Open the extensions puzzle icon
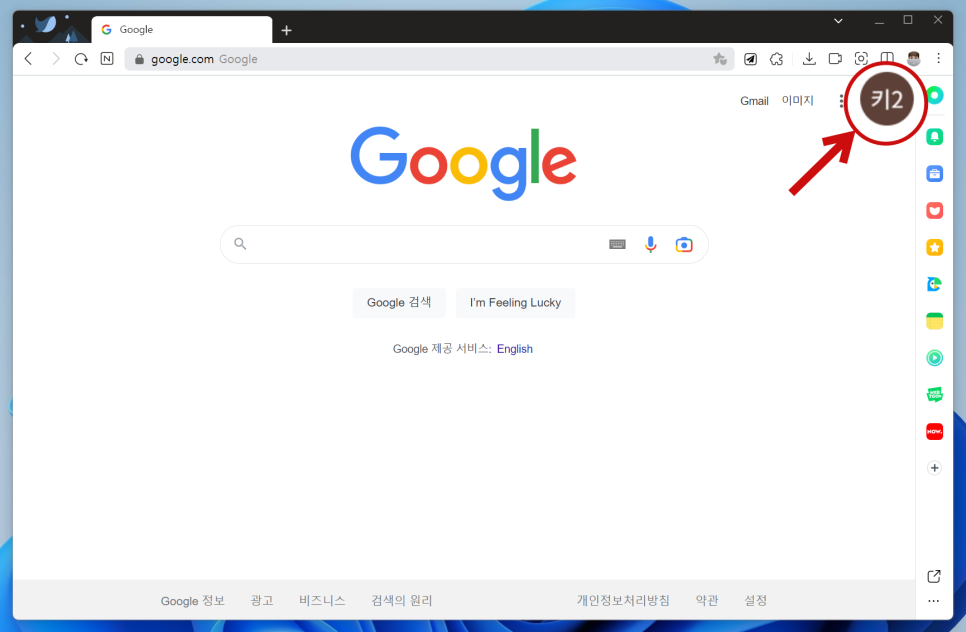Image resolution: width=966 pixels, height=632 pixels. pos(776,59)
